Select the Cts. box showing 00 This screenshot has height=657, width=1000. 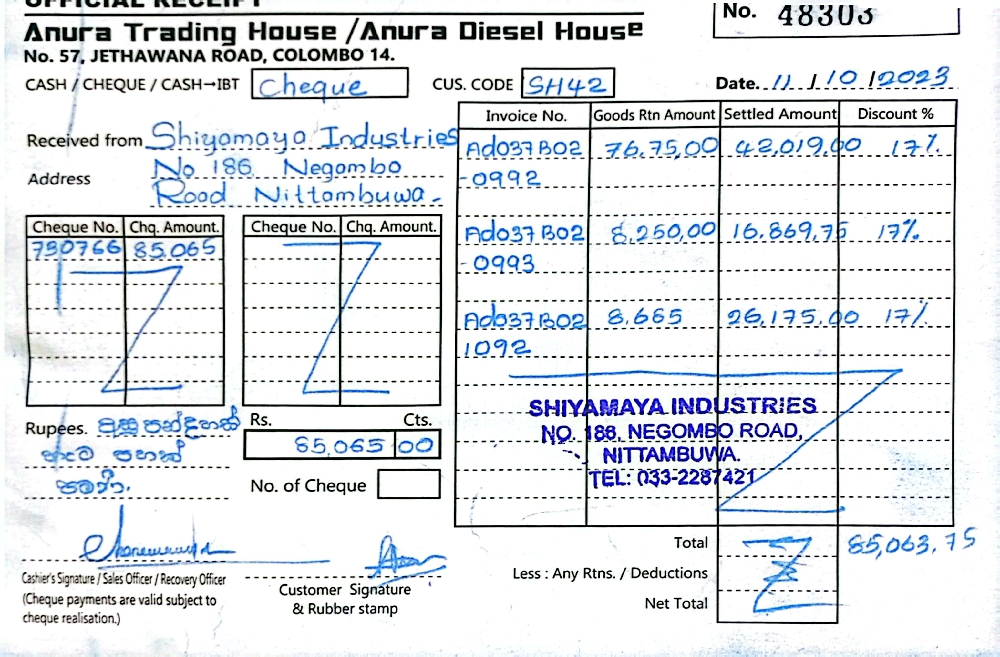pyautogui.click(x=417, y=445)
